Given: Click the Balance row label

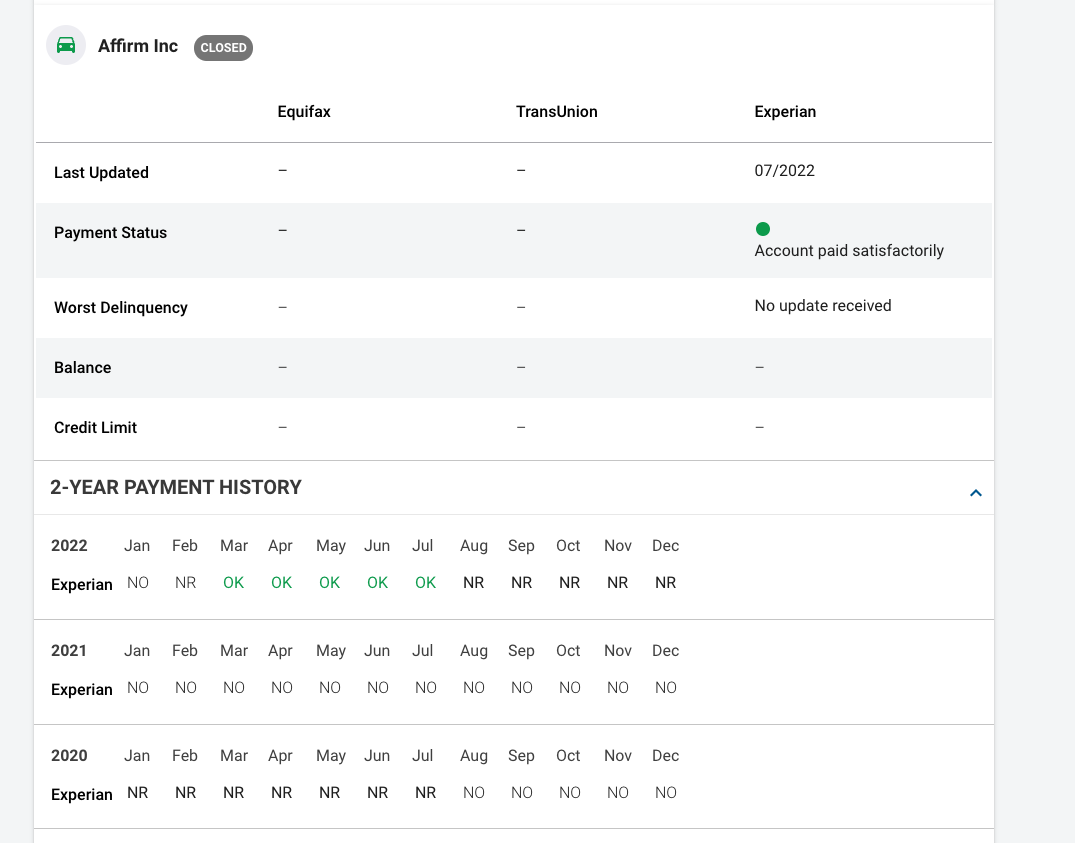Looking at the screenshot, I should tap(82, 368).
